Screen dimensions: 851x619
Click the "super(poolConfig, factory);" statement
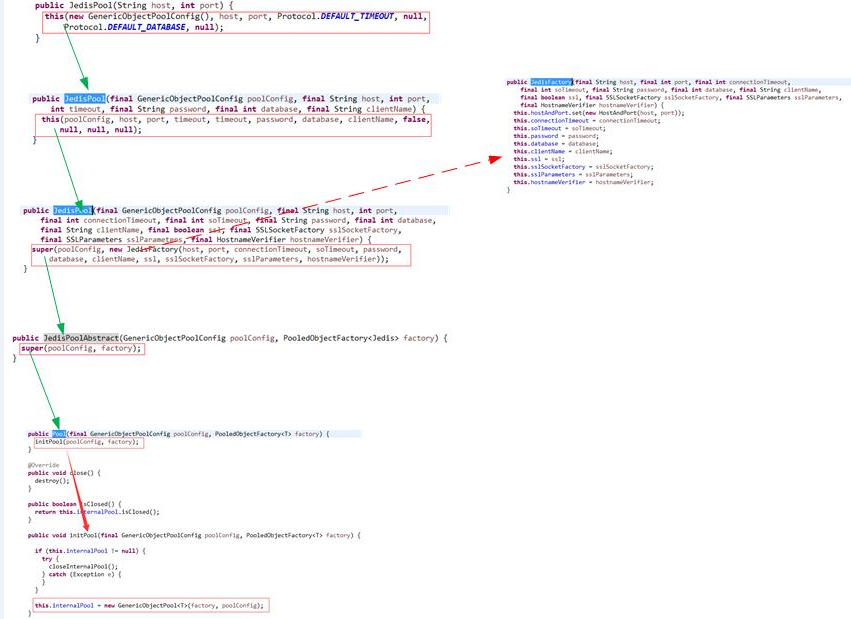point(81,348)
